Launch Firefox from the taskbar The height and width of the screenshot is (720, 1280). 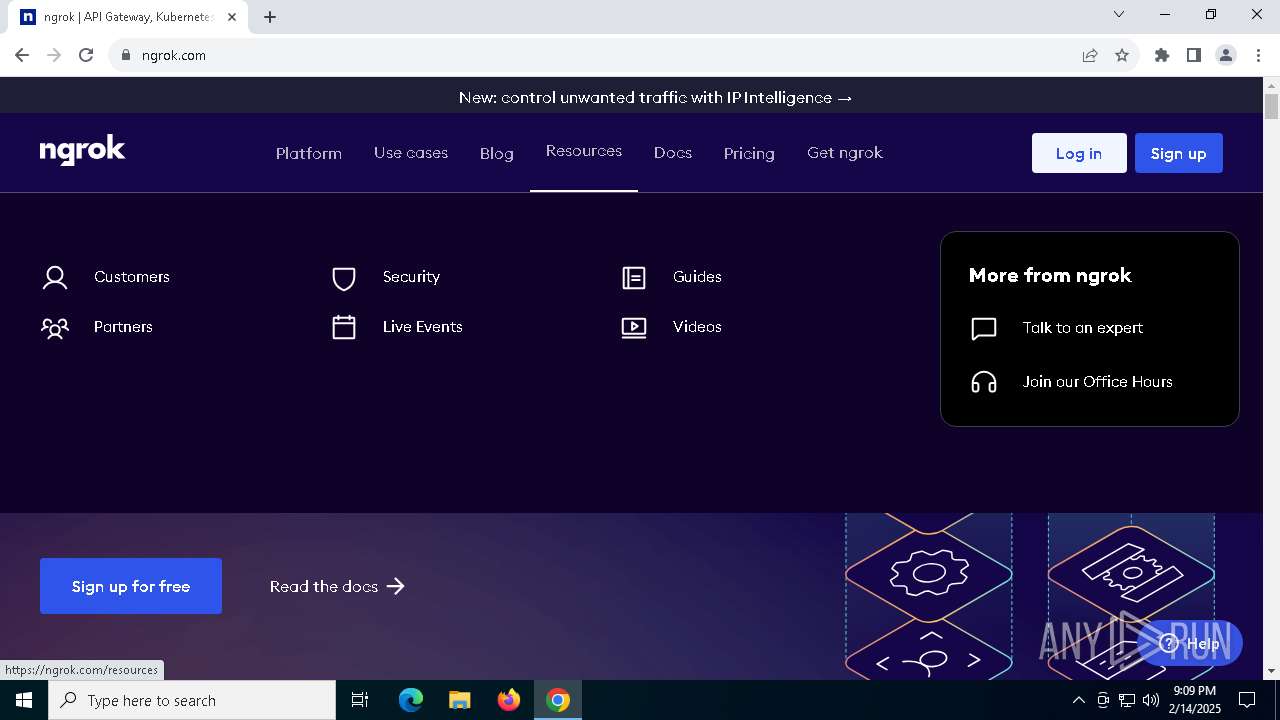click(509, 700)
